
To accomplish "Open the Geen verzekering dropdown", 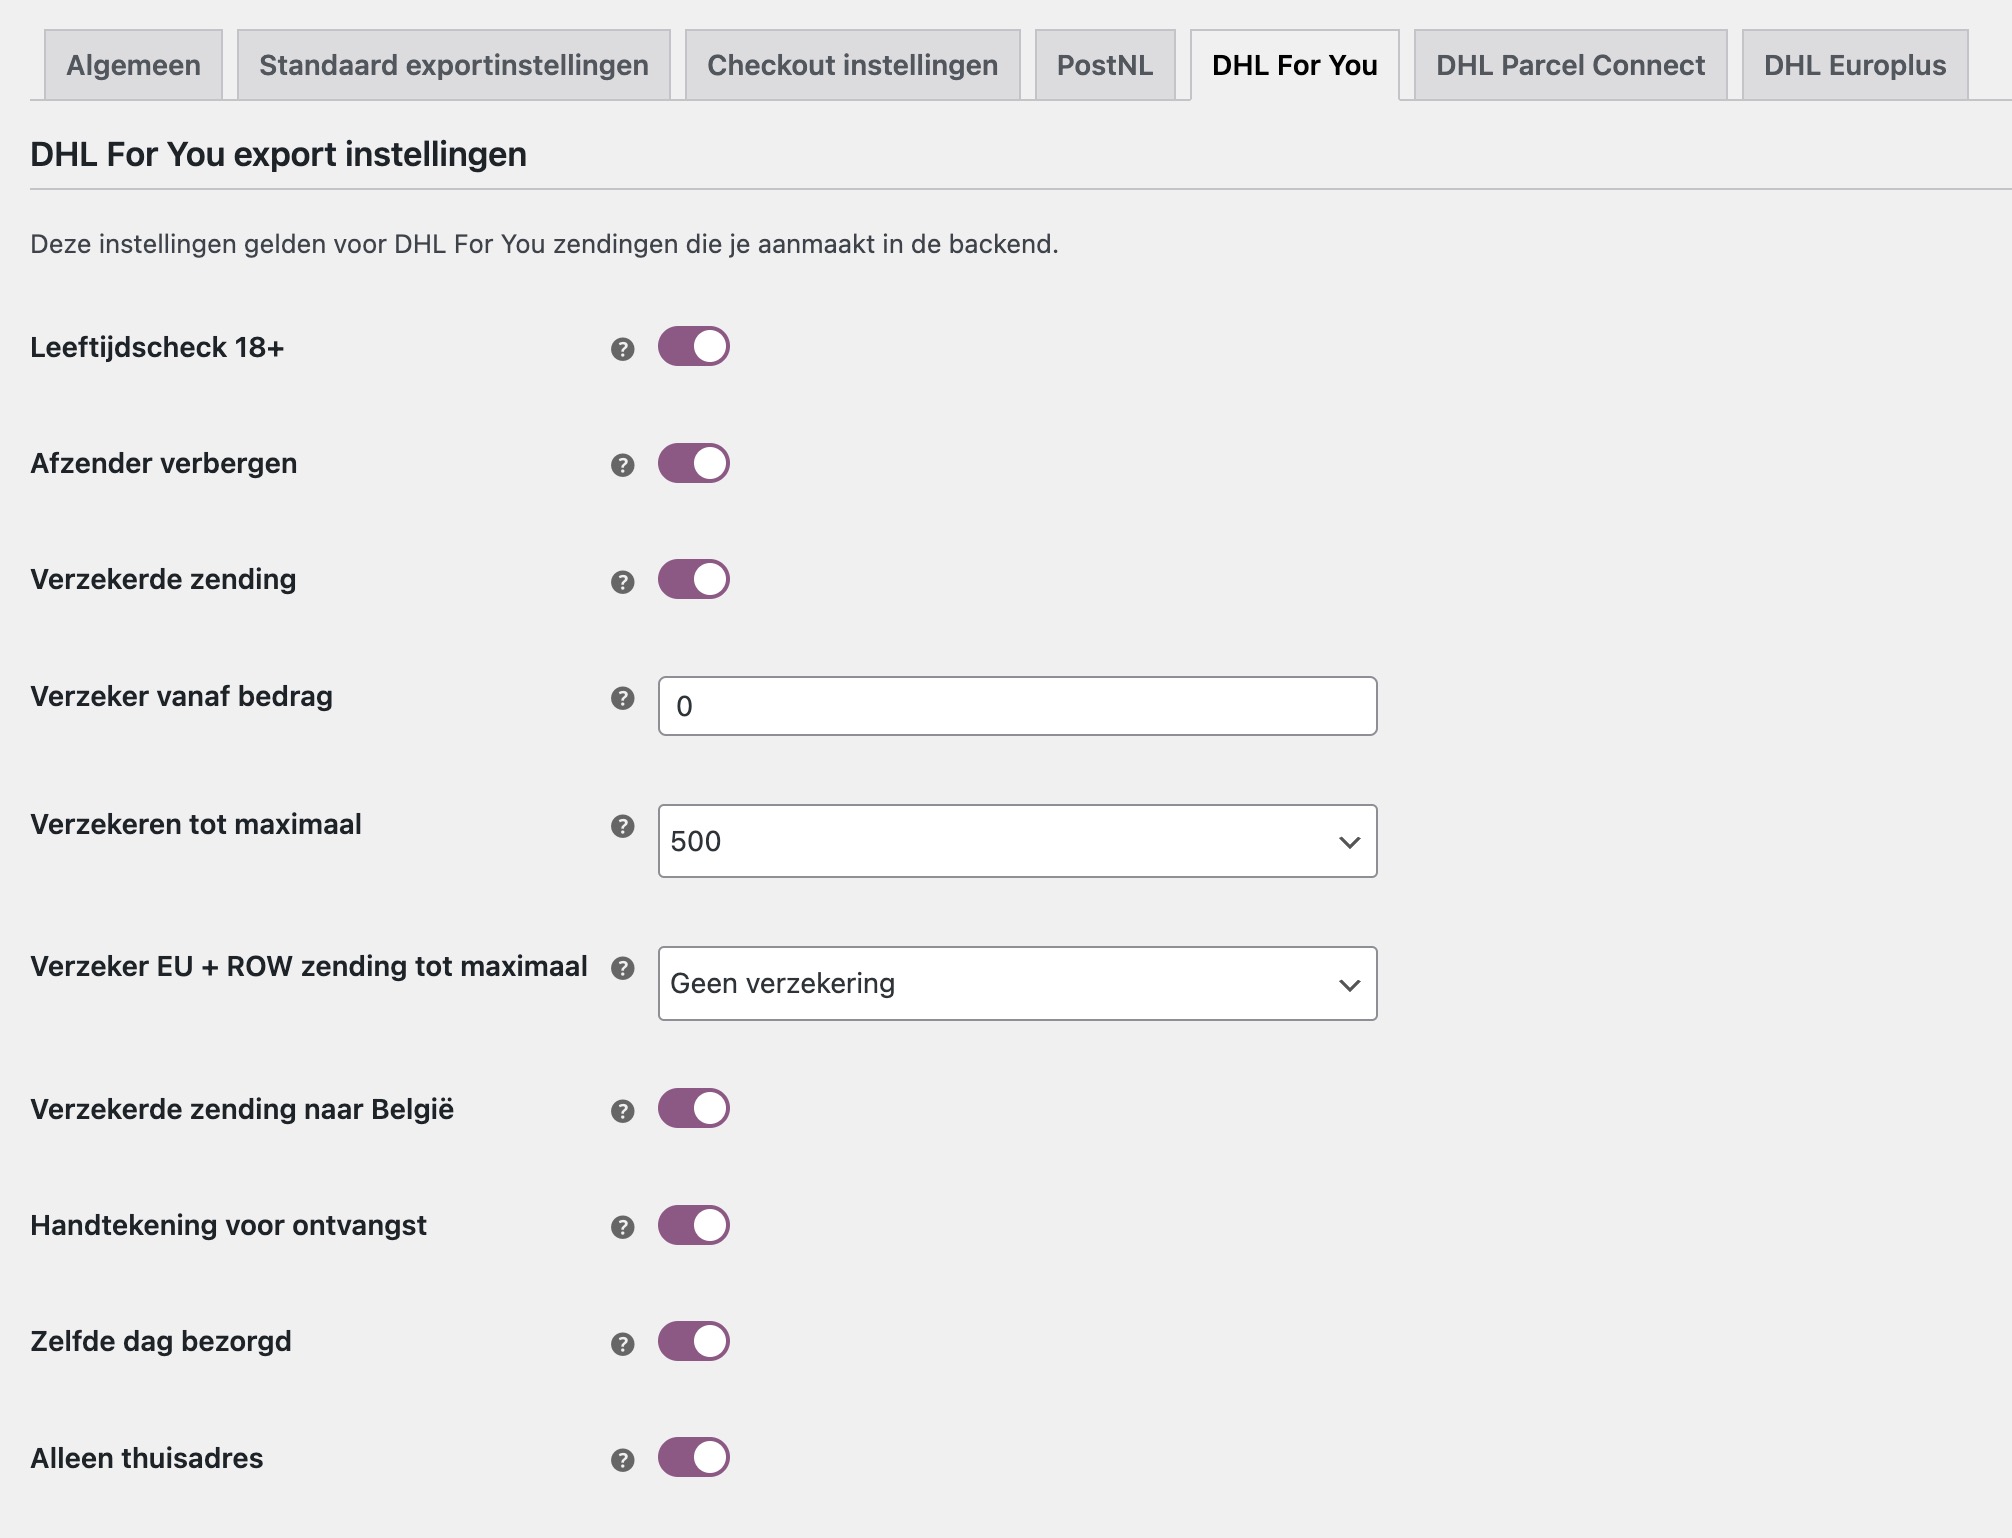I will (x=1017, y=983).
